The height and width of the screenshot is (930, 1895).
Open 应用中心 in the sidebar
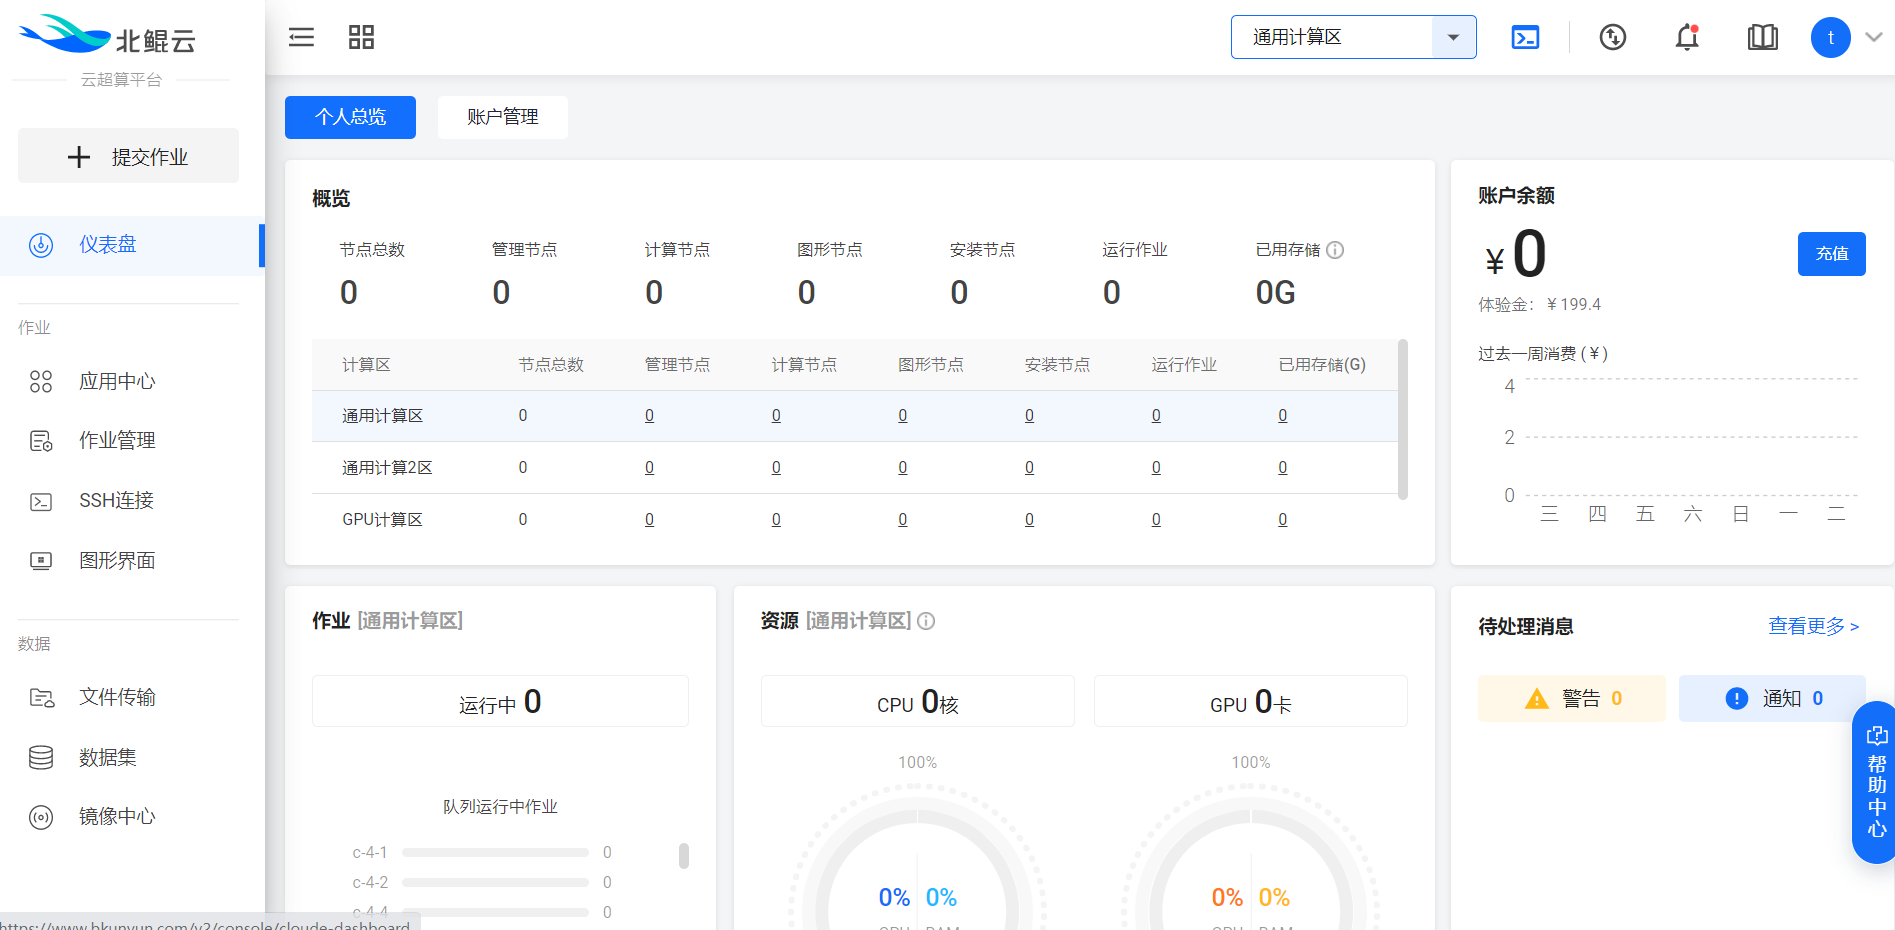coord(117,381)
